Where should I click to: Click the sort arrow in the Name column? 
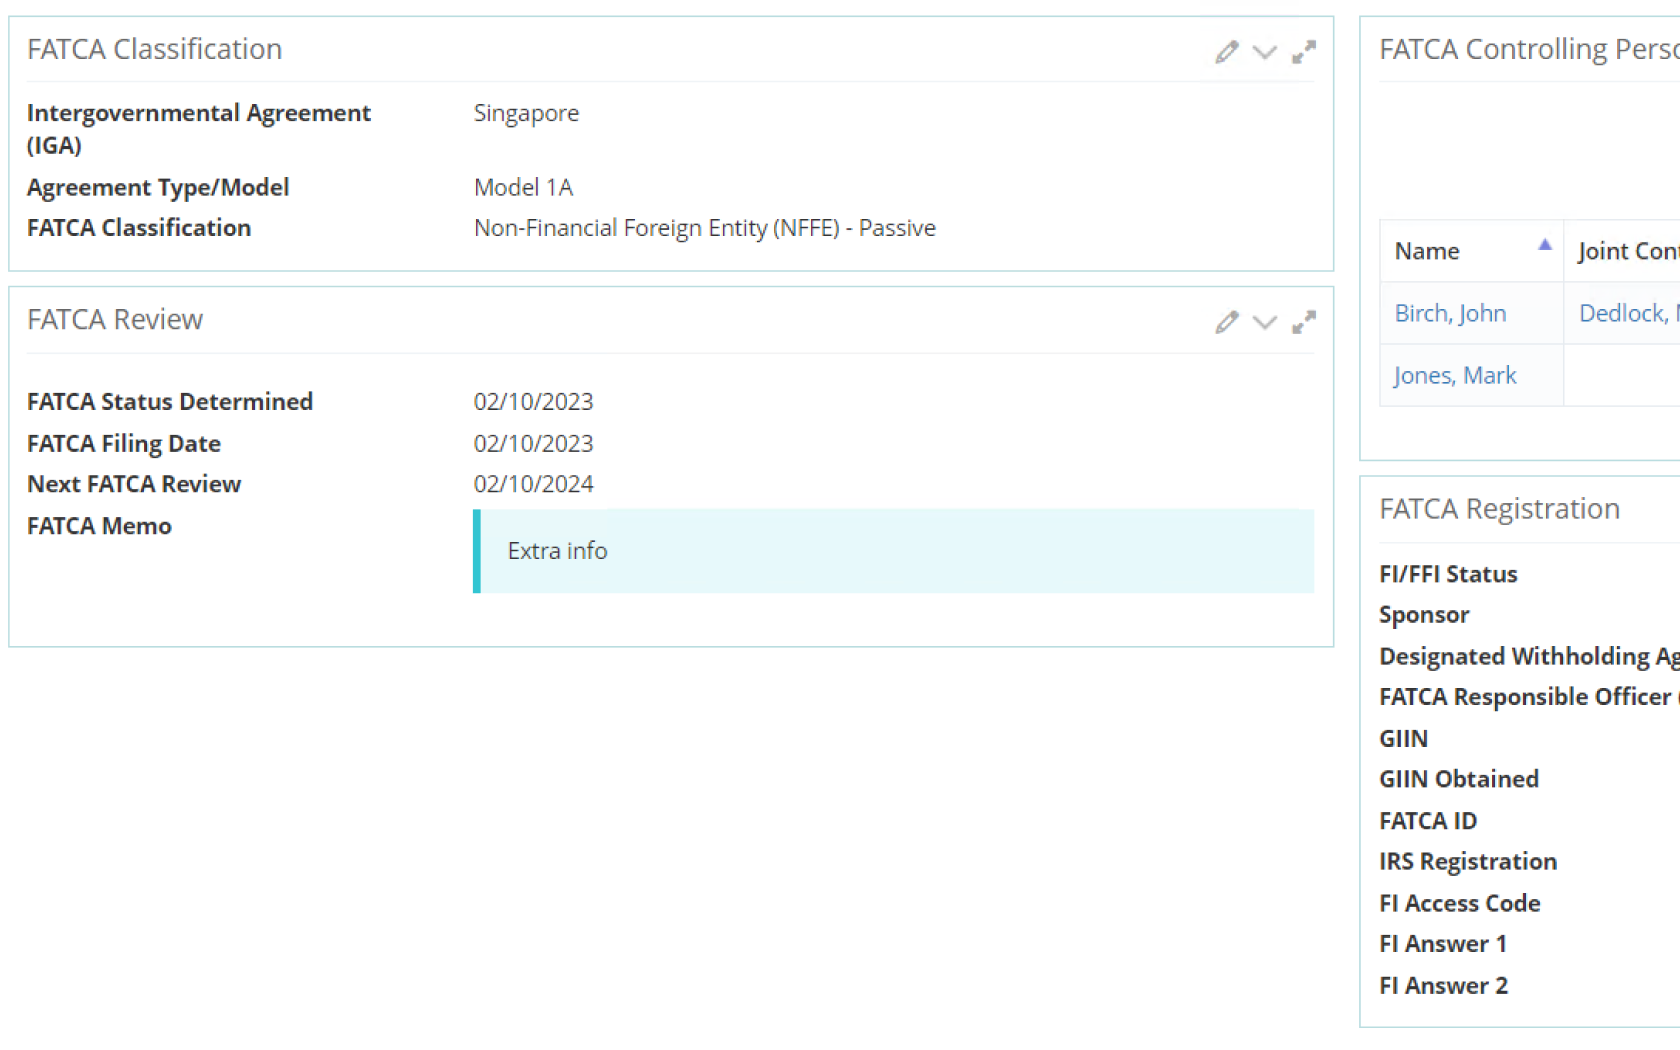point(1545,245)
